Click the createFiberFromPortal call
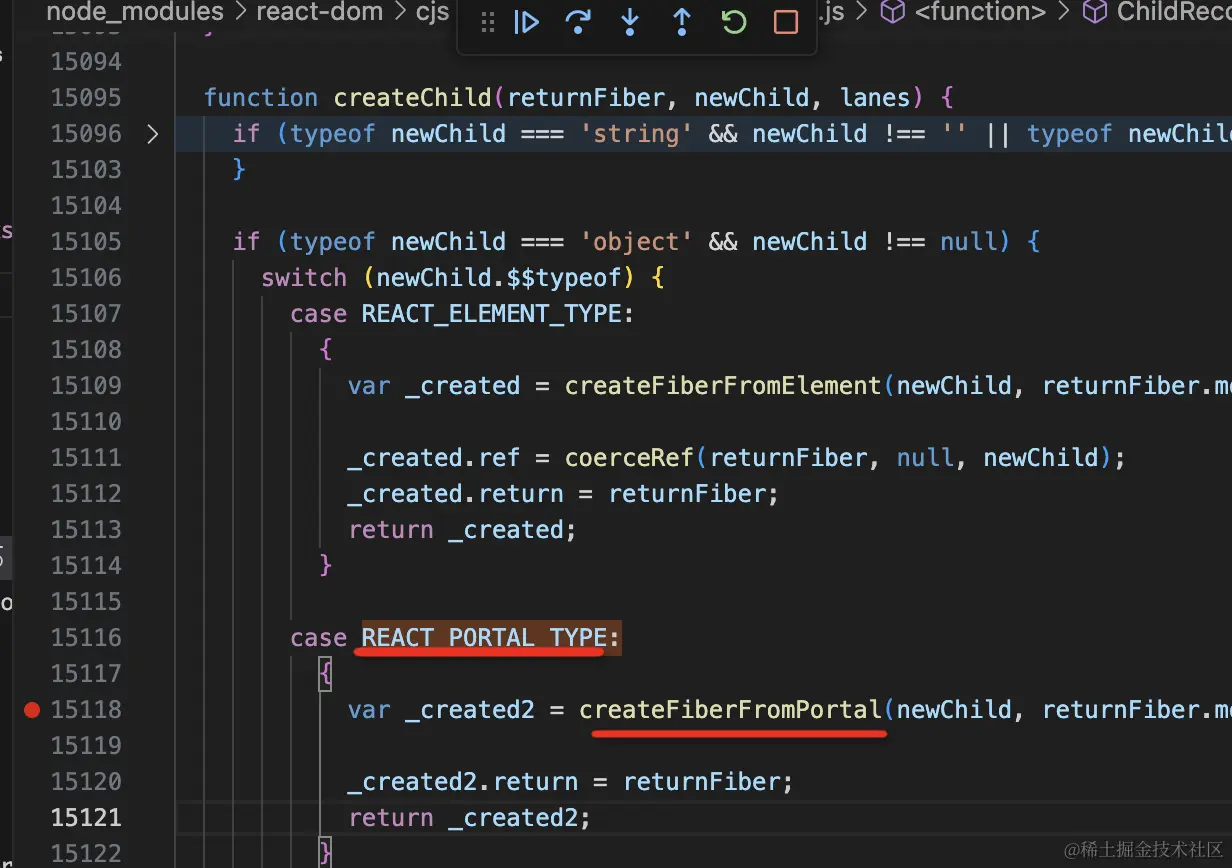Screen dimensions: 1232x868 pos(730,710)
